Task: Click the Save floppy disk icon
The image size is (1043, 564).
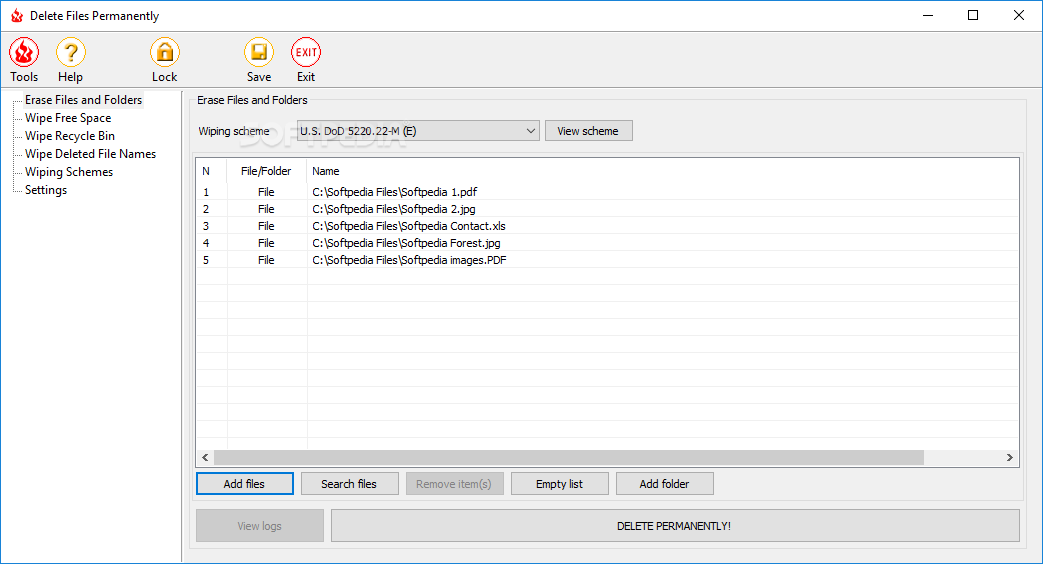Action: tap(259, 53)
